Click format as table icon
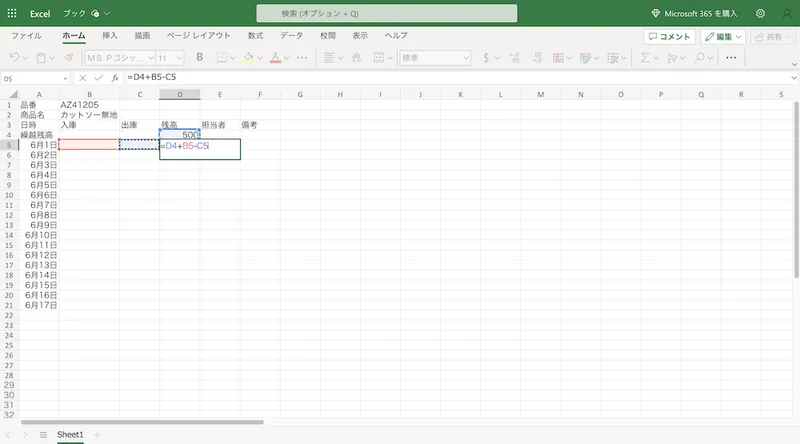The width and height of the screenshot is (800, 444). click(612, 58)
